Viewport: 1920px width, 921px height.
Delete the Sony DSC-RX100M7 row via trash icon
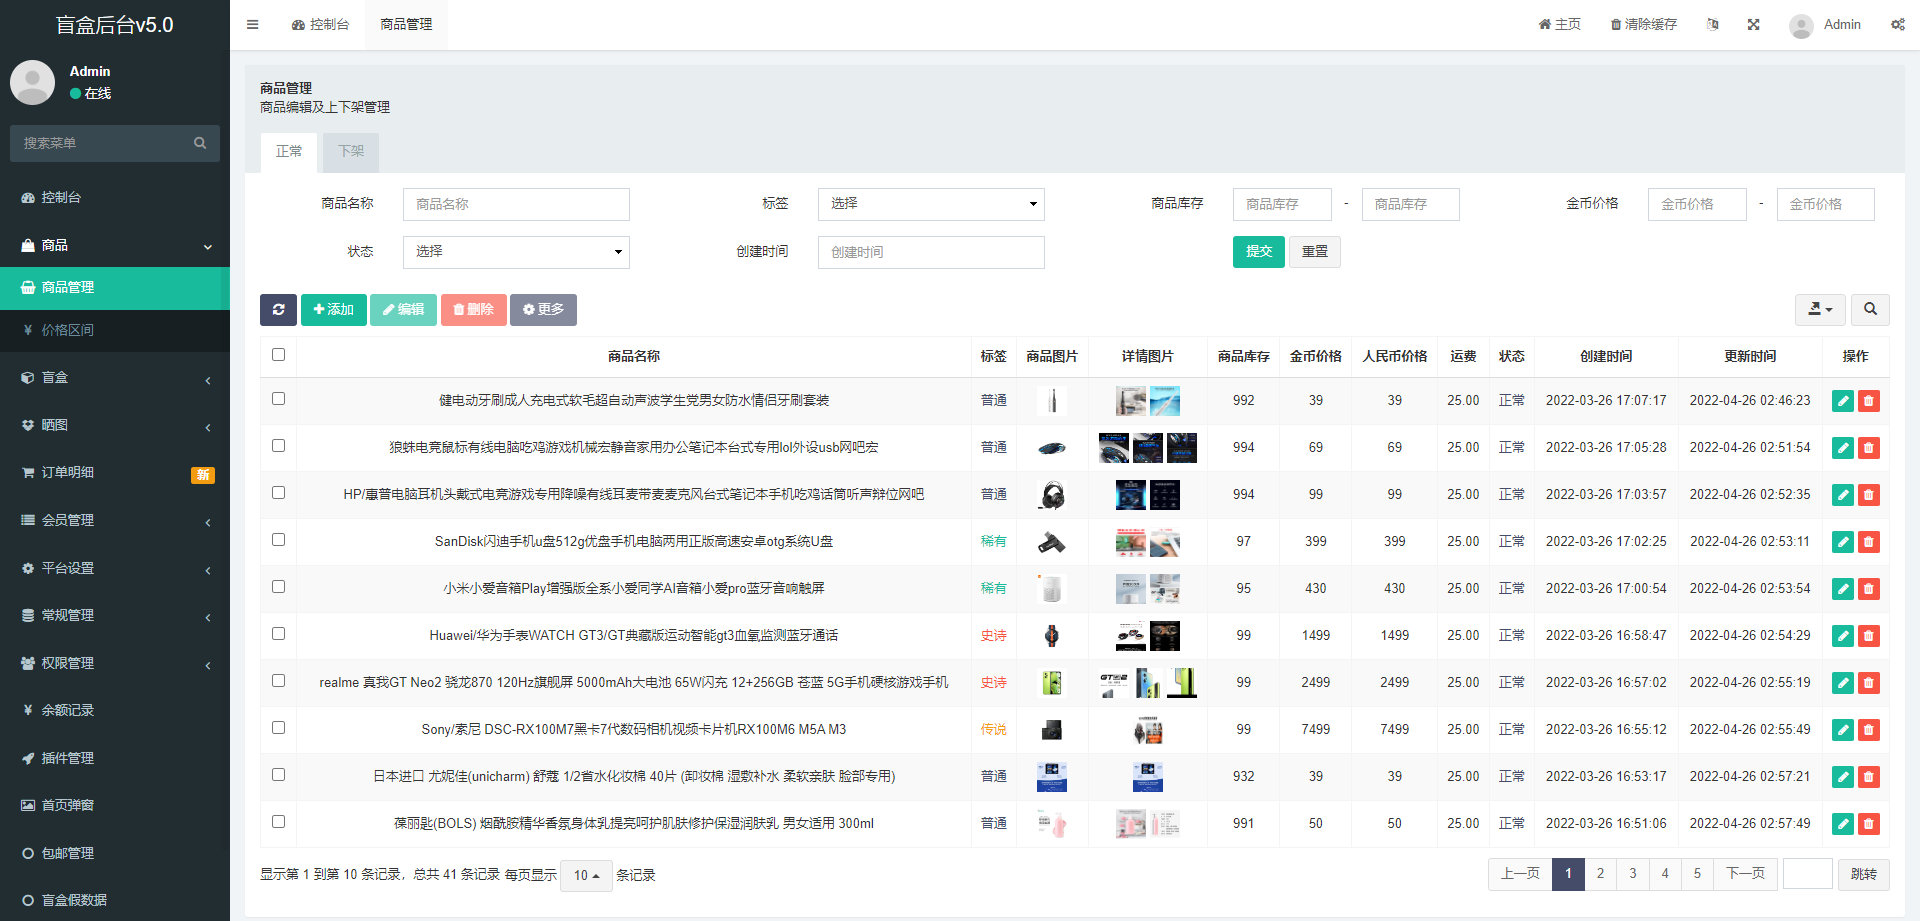(x=1868, y=730)
